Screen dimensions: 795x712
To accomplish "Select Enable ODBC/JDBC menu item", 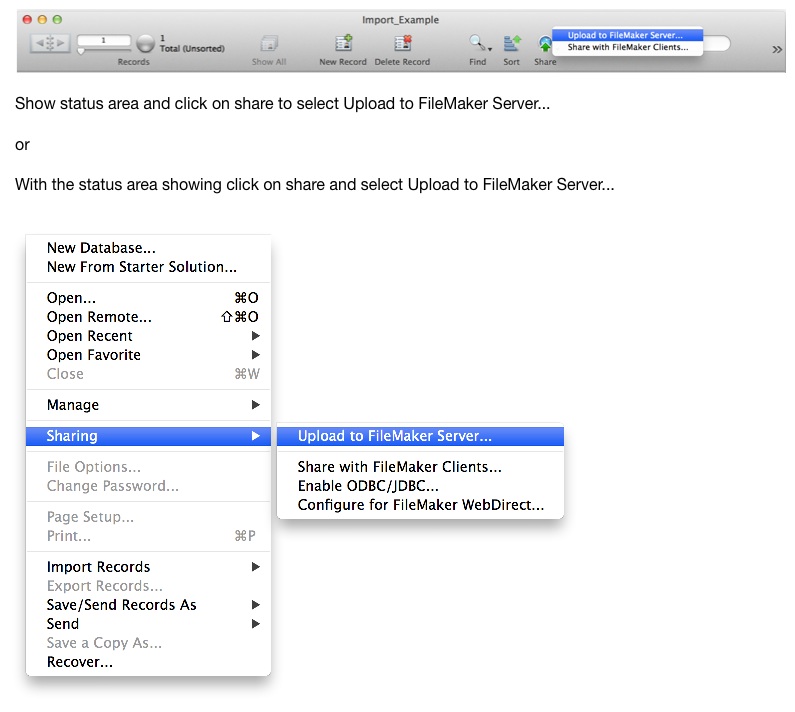I will coord(368,486).
